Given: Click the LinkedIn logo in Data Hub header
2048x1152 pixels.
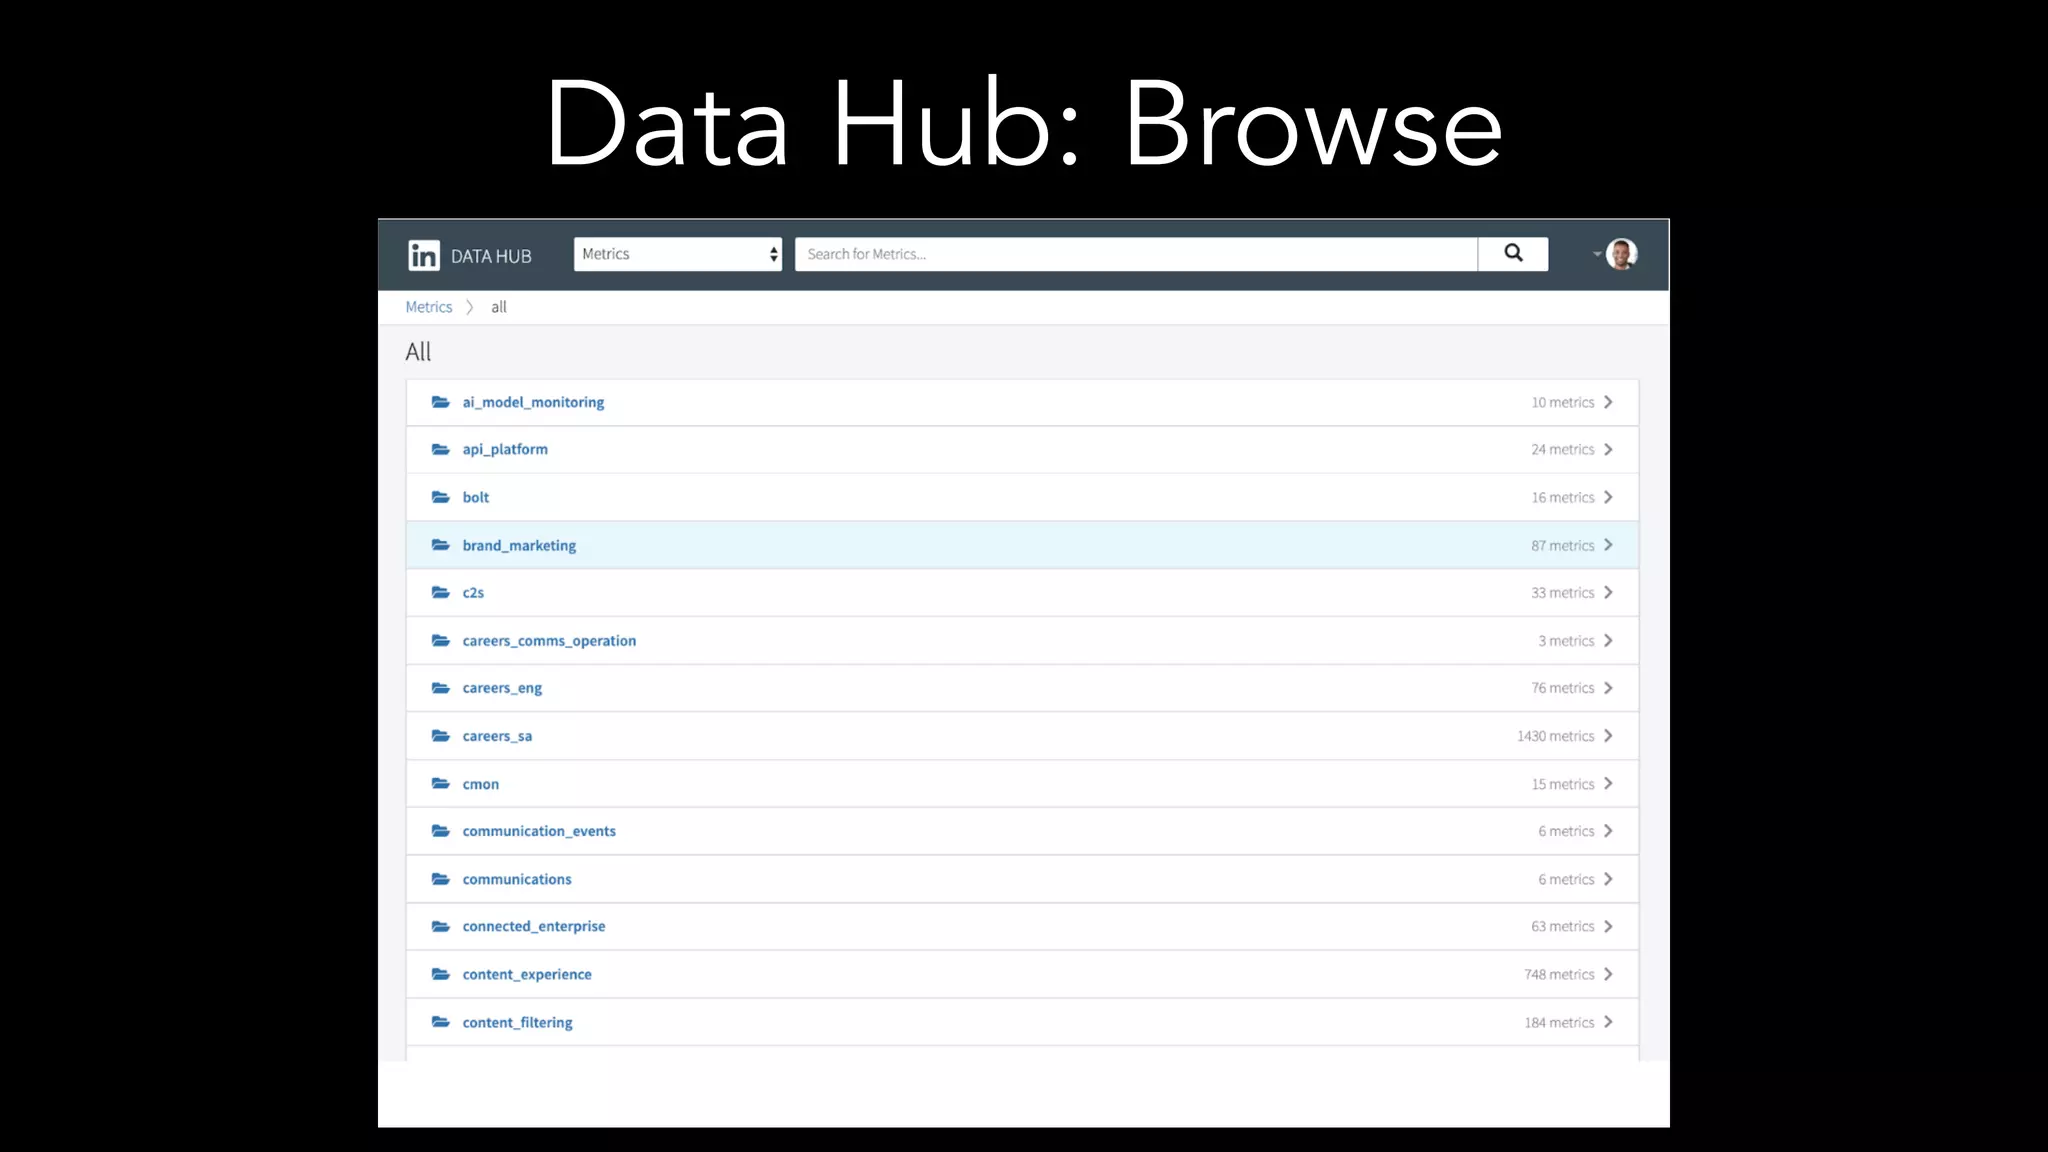Looking at the screenshot, I should click(424, 255).
